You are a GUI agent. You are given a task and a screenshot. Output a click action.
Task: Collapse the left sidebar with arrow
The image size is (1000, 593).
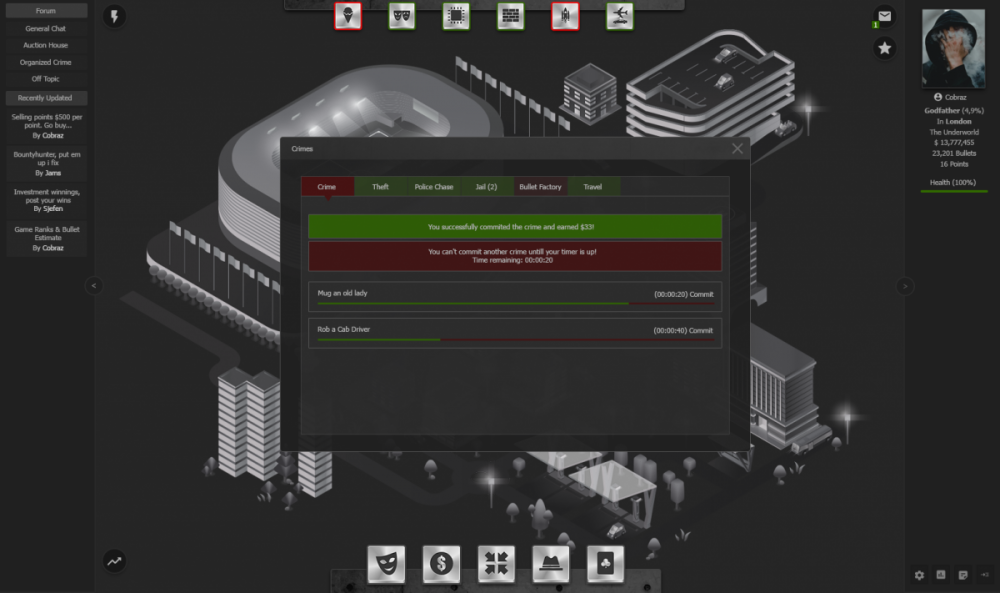click(94, 286)
